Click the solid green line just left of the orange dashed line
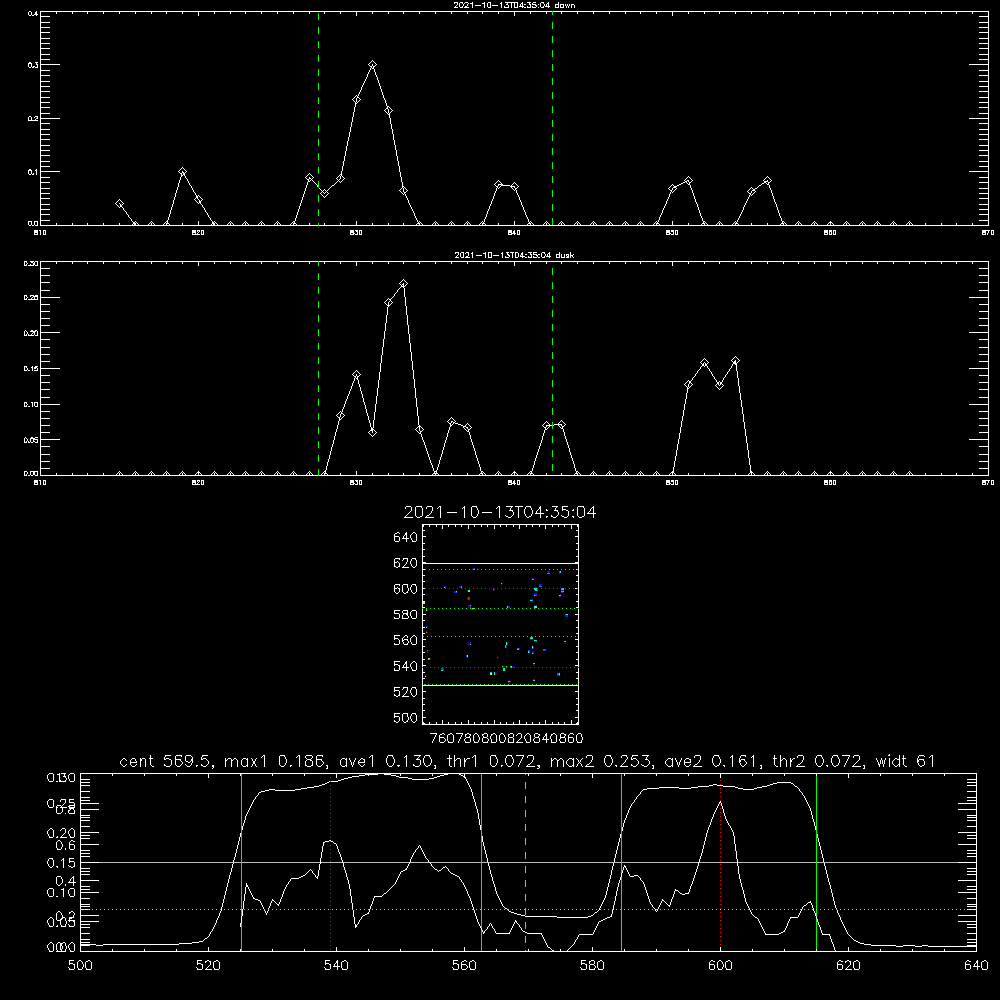Screen dimensions: 1000x1000 [x=482, y=862]
